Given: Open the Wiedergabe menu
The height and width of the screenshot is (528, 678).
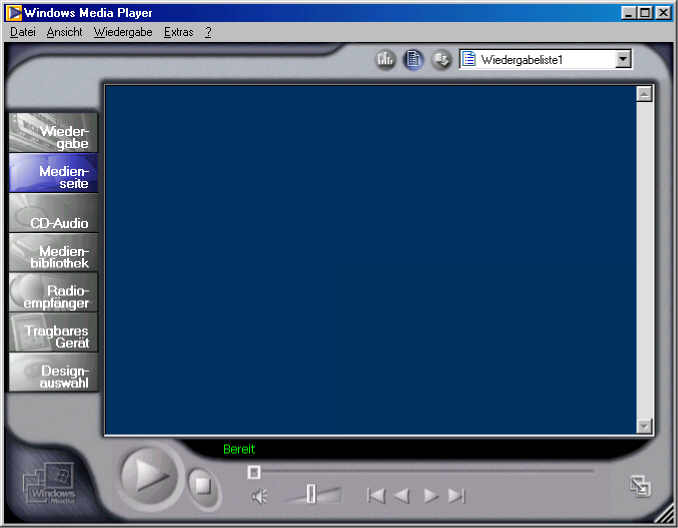Looking at the screenshot, I should point(123,32).
